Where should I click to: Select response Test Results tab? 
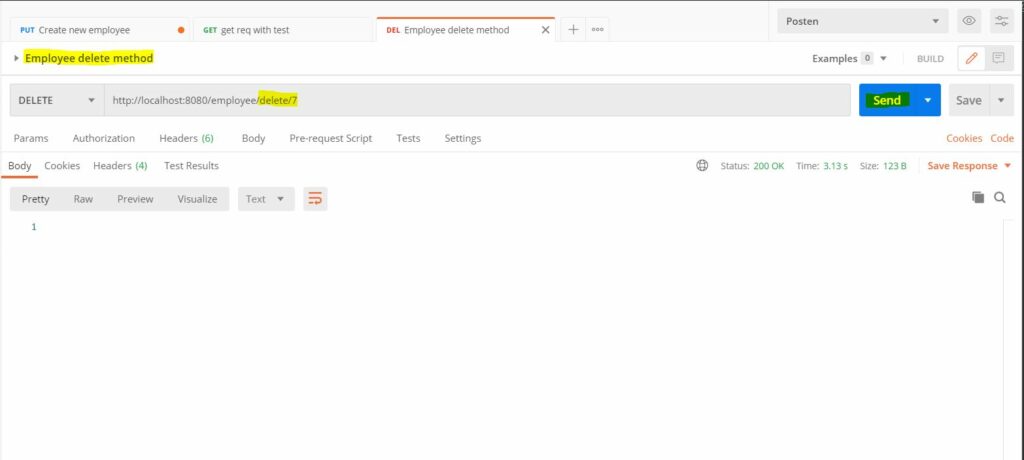[191, 166]
